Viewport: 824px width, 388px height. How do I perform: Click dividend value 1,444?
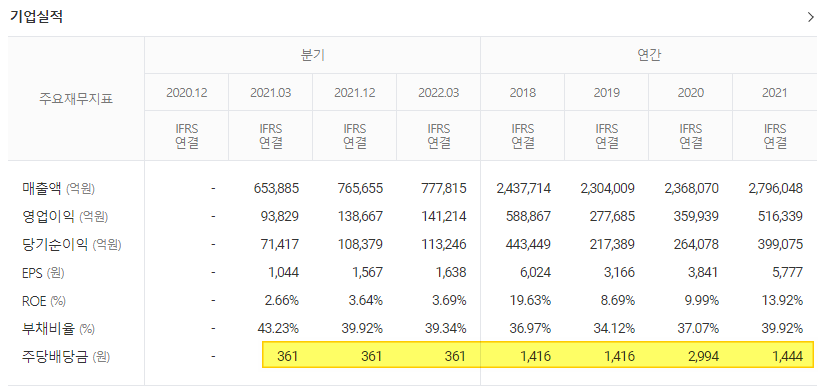[x=787, y=356]
